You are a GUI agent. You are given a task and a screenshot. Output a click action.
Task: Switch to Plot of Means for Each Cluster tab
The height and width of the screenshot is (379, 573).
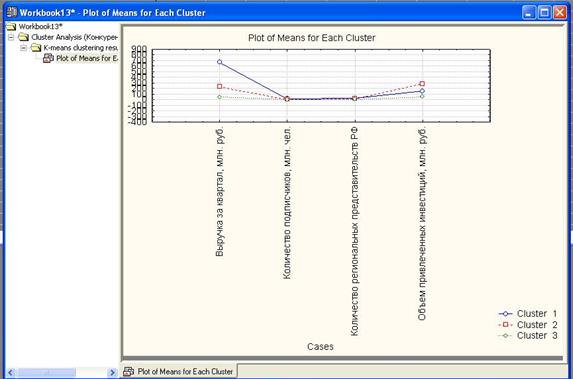click(x=179, y=371)
